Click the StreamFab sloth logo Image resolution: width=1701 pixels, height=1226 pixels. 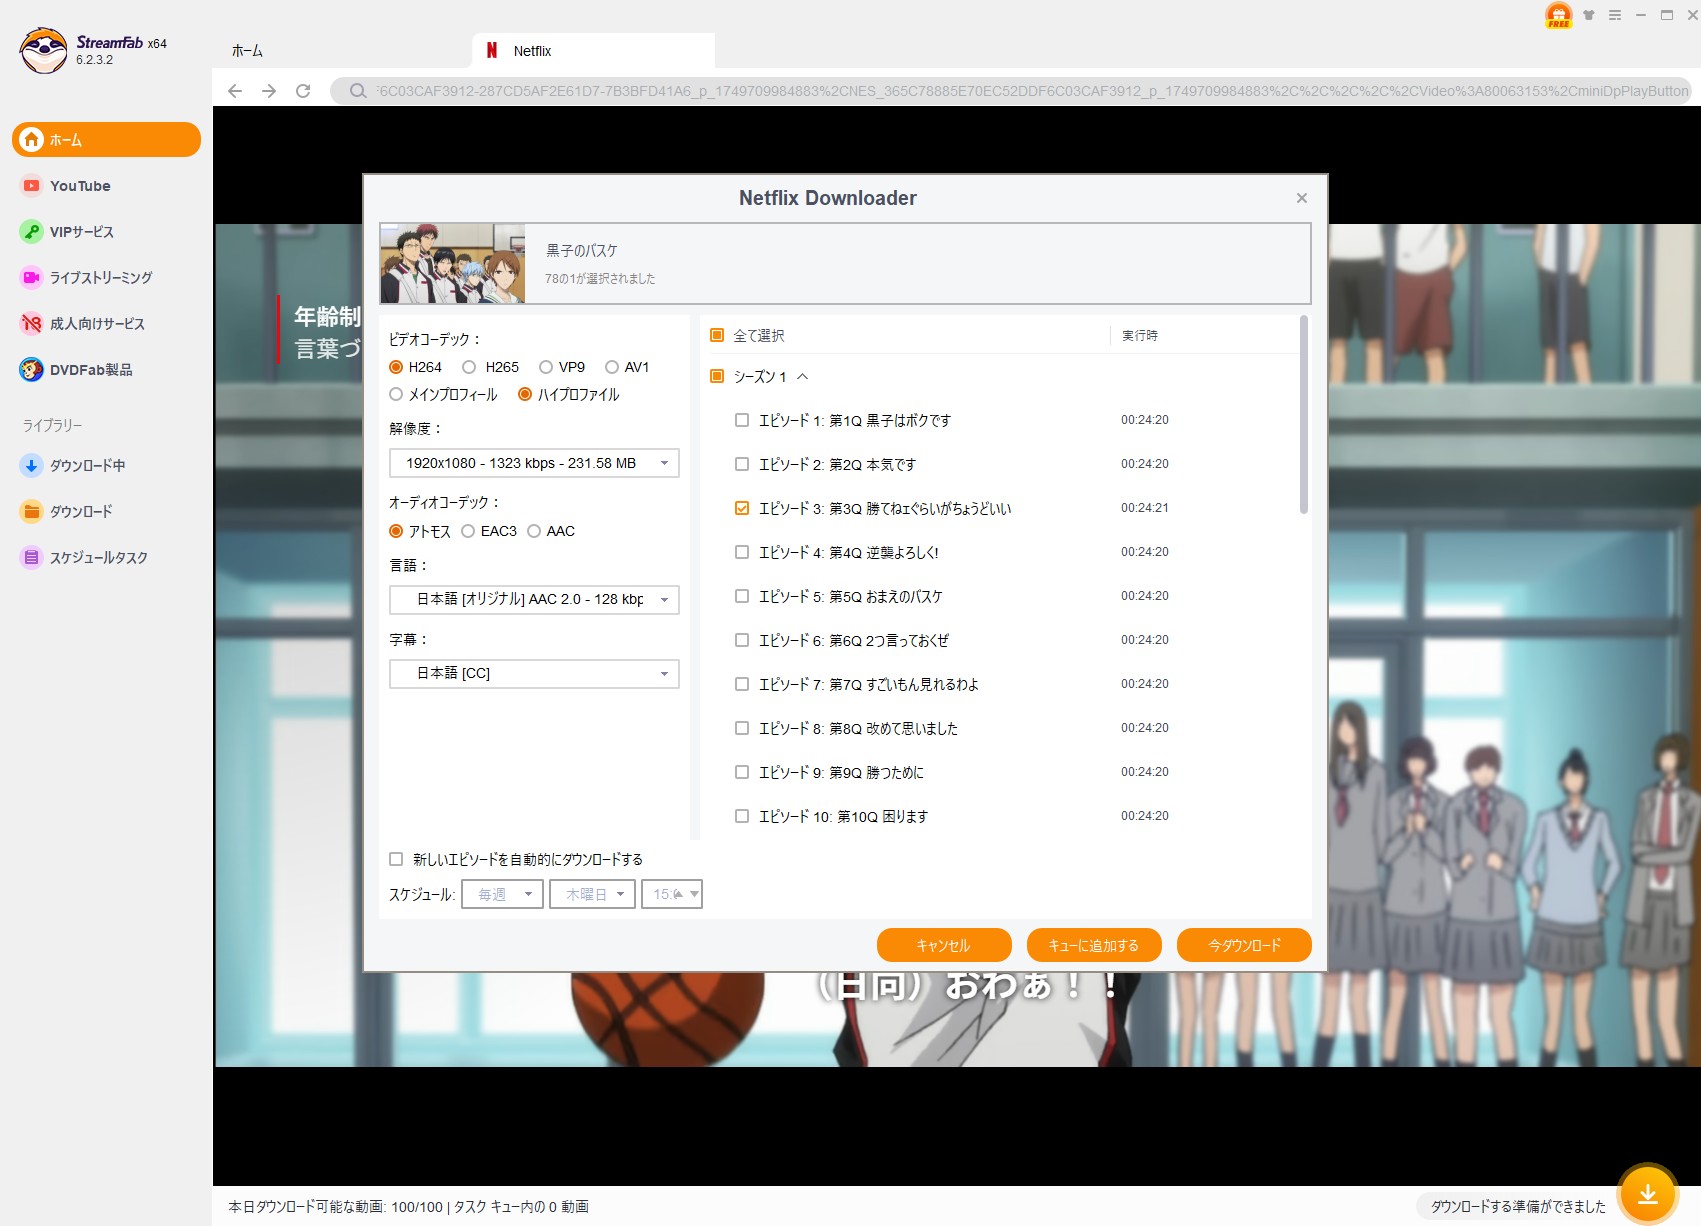(x=44, y=50)
